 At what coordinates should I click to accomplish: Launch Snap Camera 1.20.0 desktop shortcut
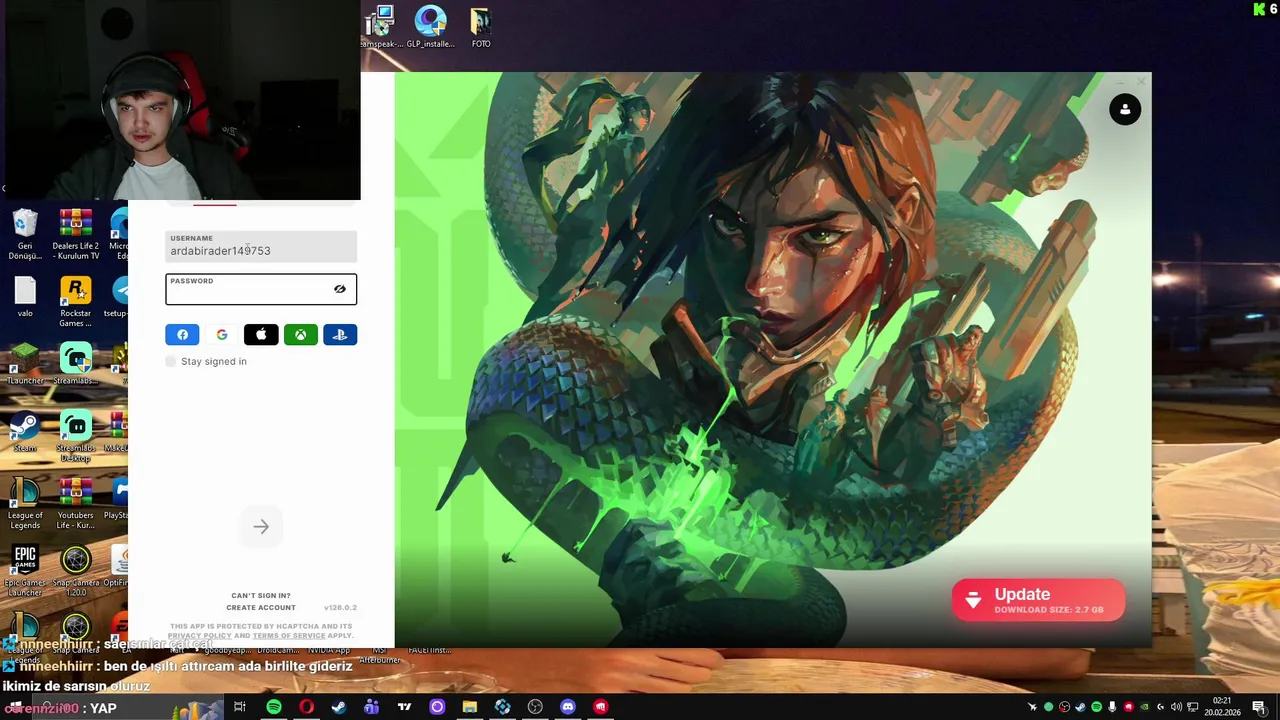(x=76, y=571)
